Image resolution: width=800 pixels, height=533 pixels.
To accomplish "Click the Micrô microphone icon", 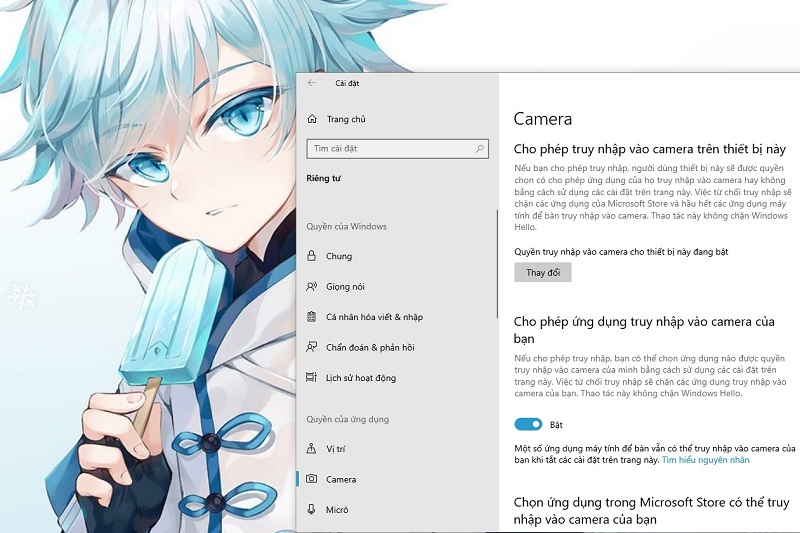I will 312,510.
